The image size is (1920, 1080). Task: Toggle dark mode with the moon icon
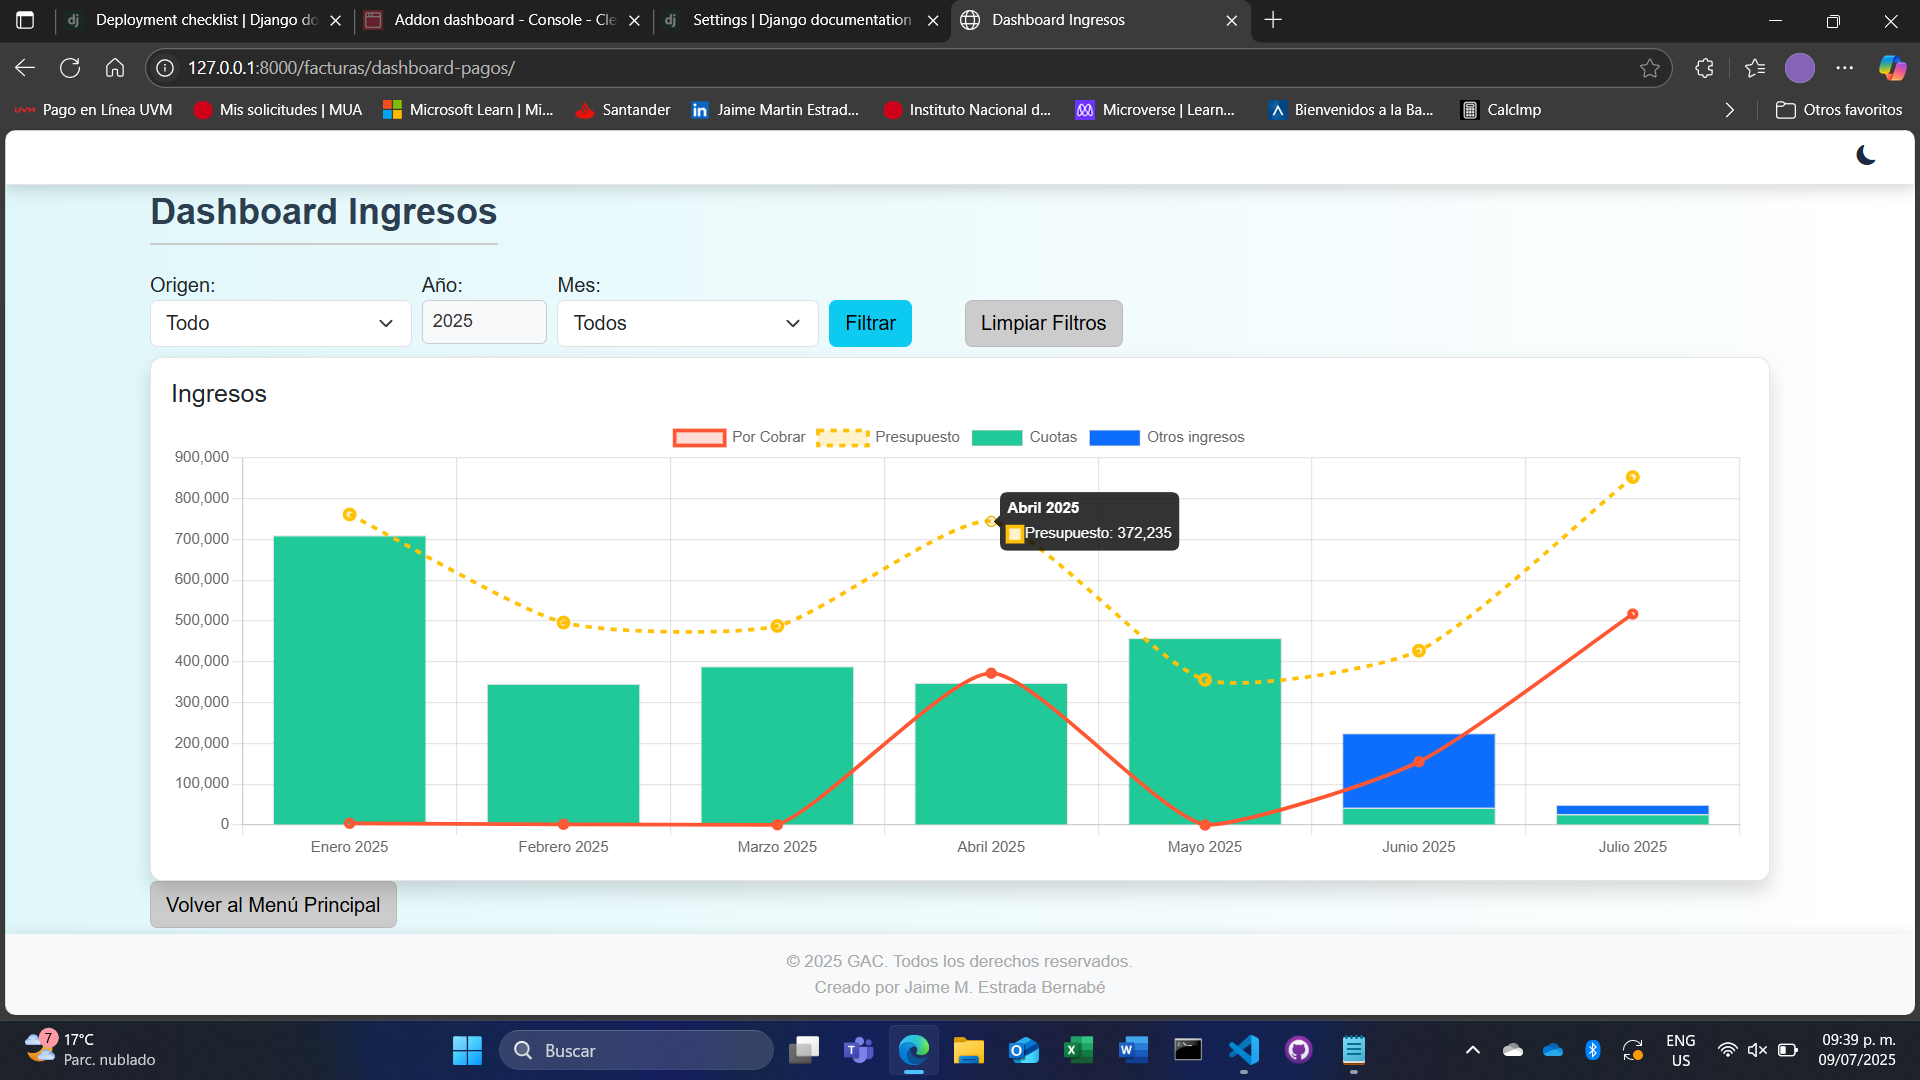[1866, 155]
